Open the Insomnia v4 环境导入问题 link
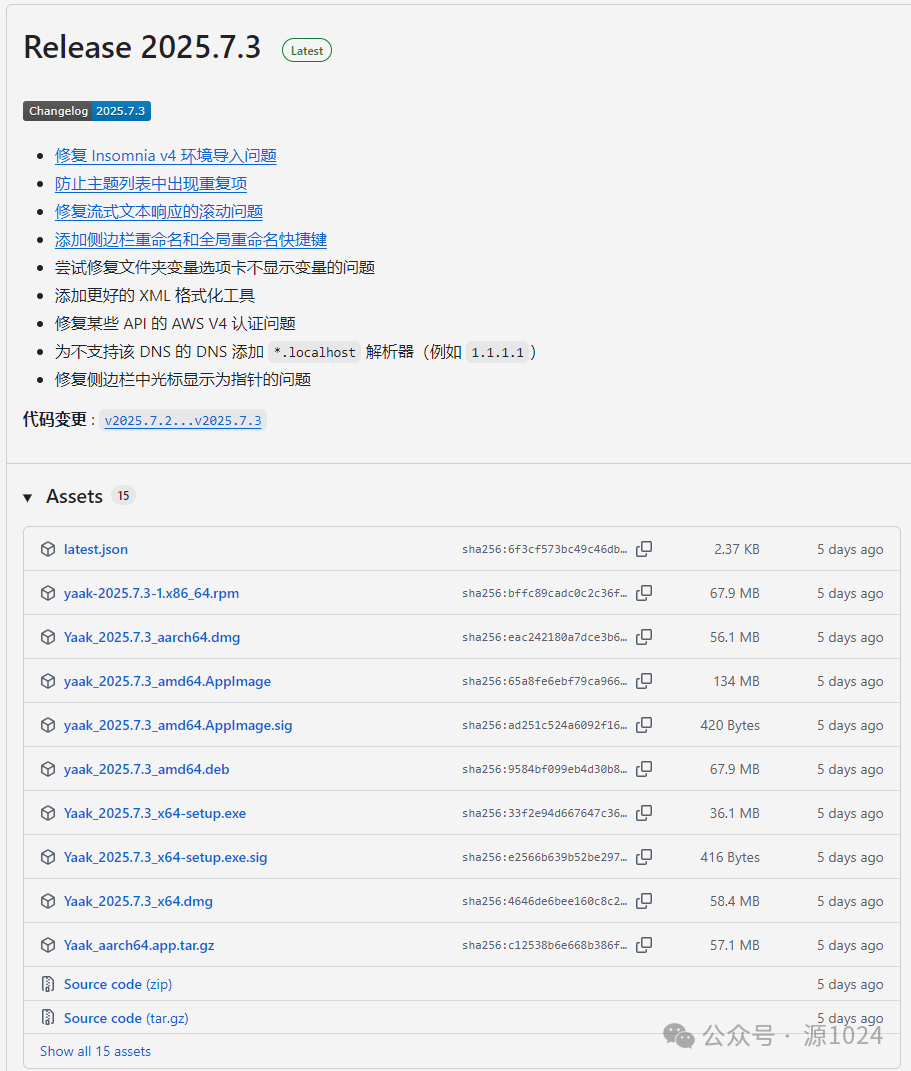911x1071 pixels. click(x=166, y=155)
